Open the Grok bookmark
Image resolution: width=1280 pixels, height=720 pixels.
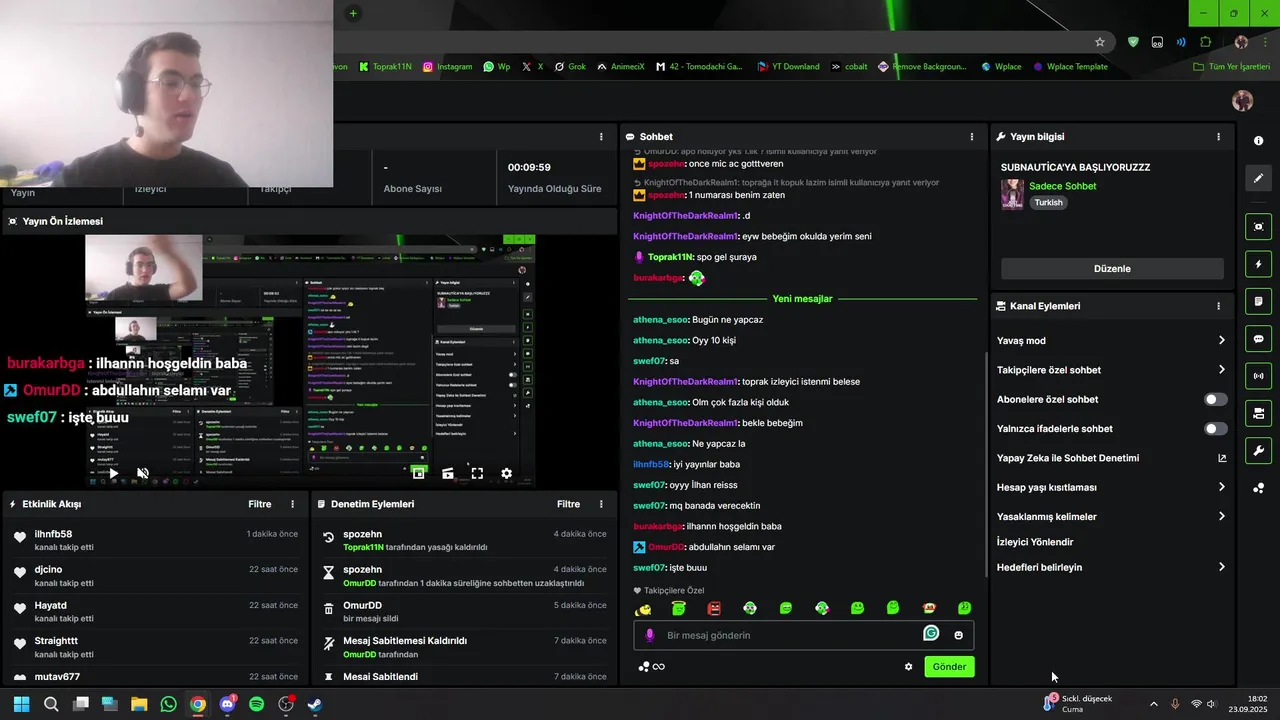click(569, 67)
